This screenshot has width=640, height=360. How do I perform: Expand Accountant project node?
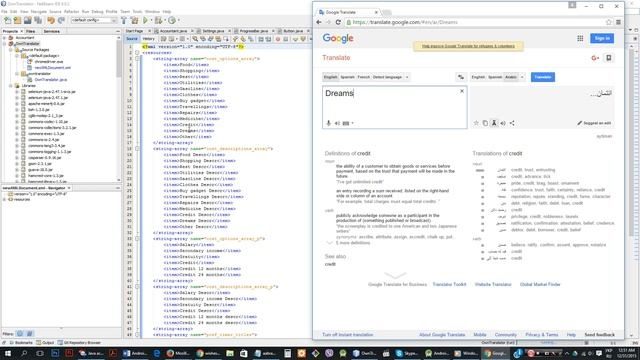pyautogui.click(x=4, y=38)
